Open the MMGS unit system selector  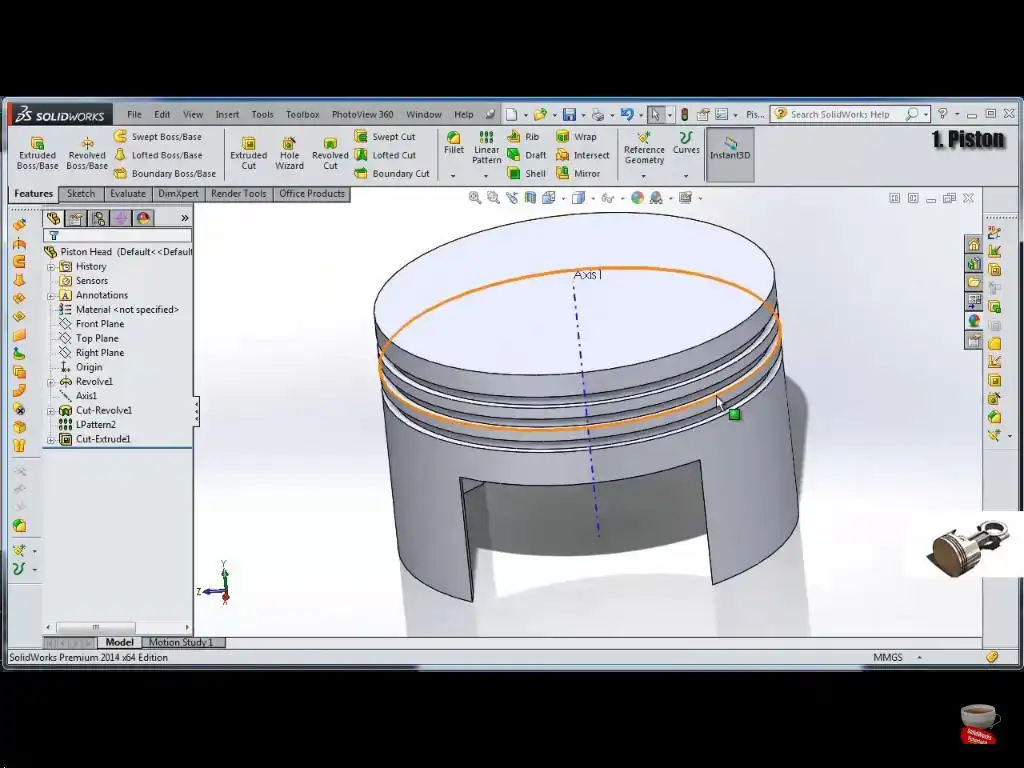pyautogui.click(x=896, y=658)
